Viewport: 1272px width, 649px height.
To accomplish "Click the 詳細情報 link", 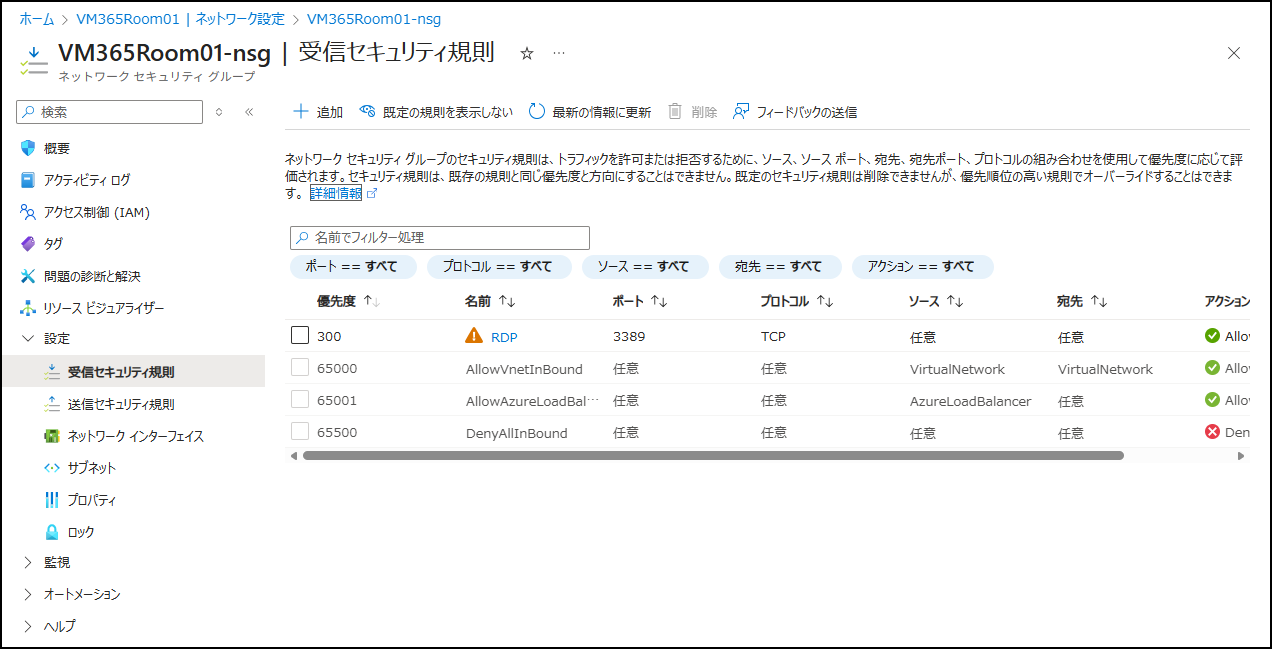I will (x=336, y=193).
